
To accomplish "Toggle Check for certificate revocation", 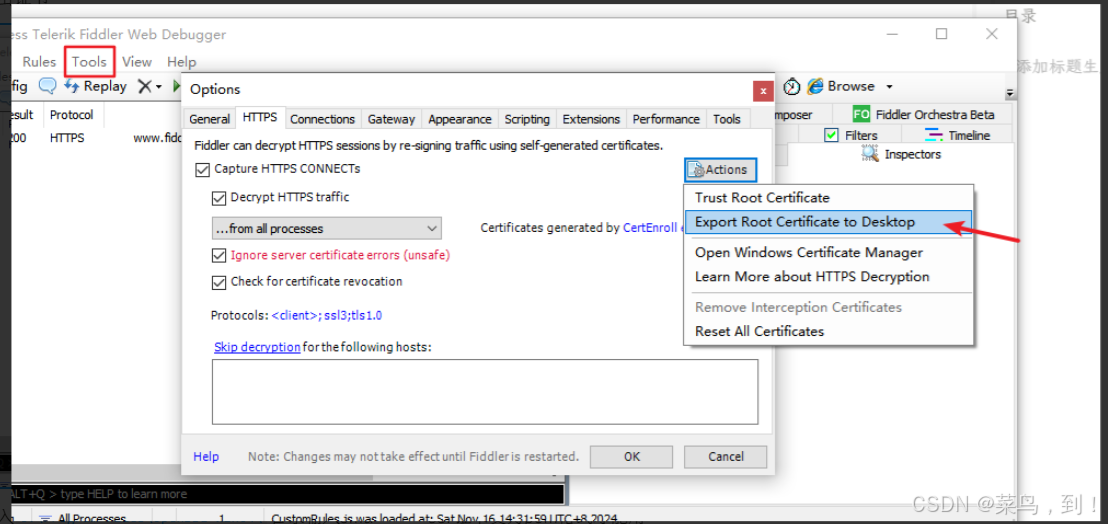I will click(219, 282).
